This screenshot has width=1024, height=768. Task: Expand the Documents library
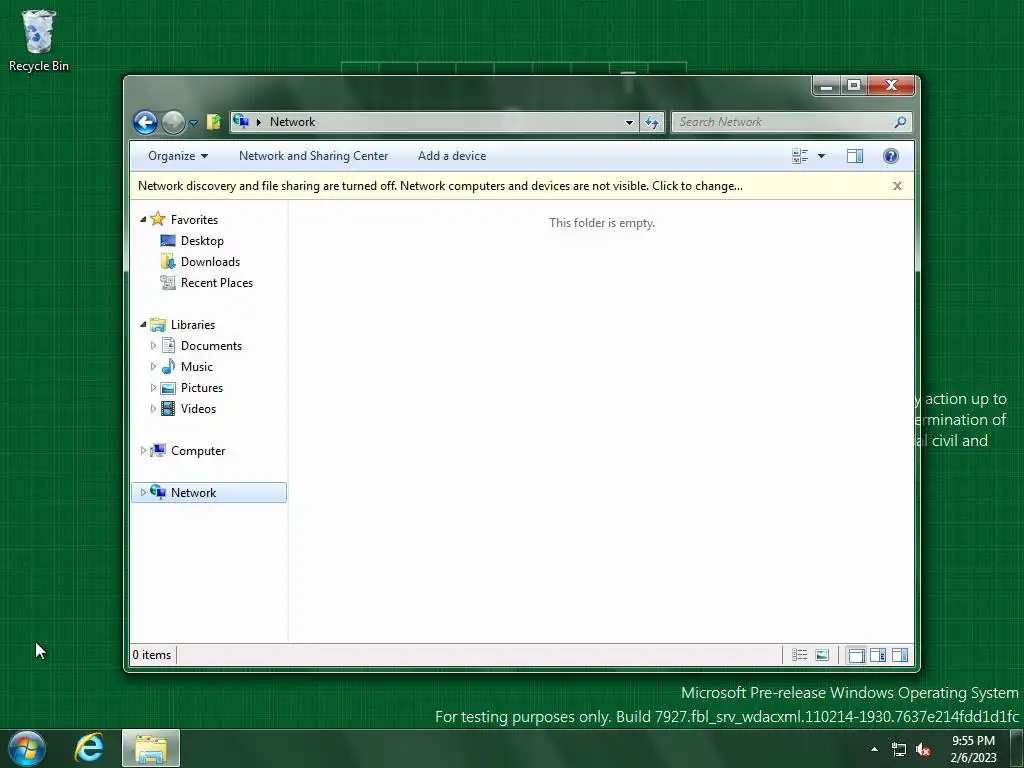(153, 345)
